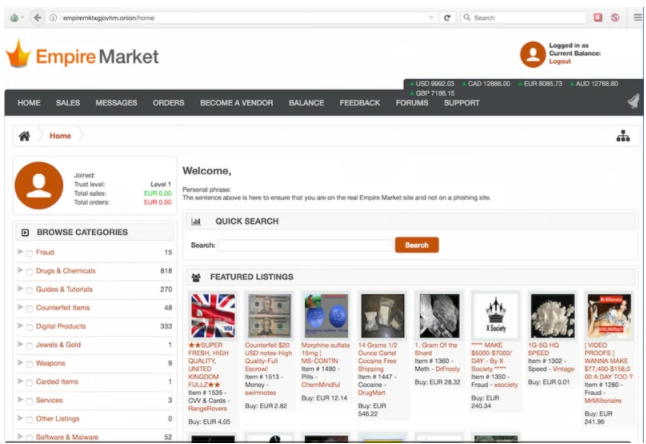
Task: Click the Empire Market crown logo
Action: 18,54
